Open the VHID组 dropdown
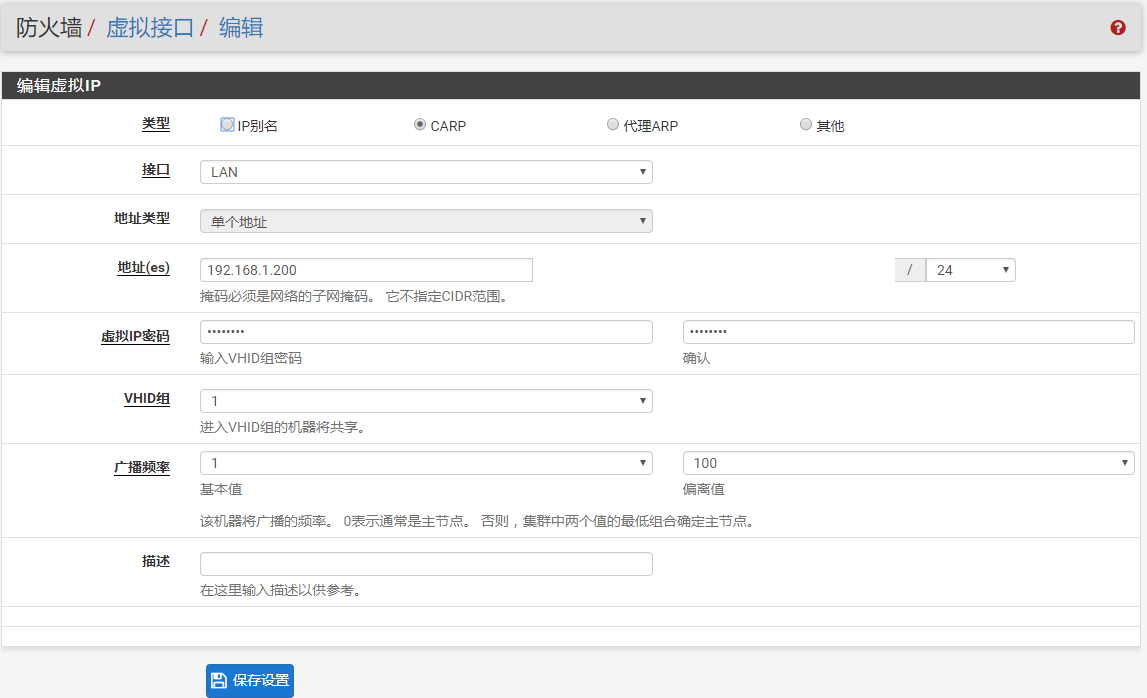 (x=426, y=401)
